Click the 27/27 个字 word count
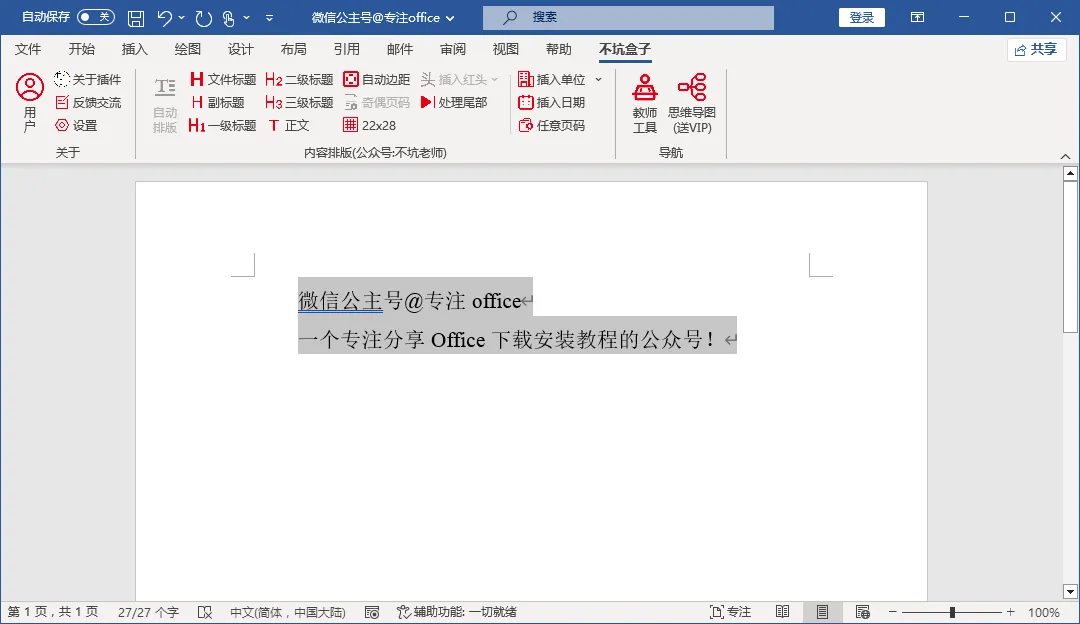1080x624 pixels. click(148, 612)
